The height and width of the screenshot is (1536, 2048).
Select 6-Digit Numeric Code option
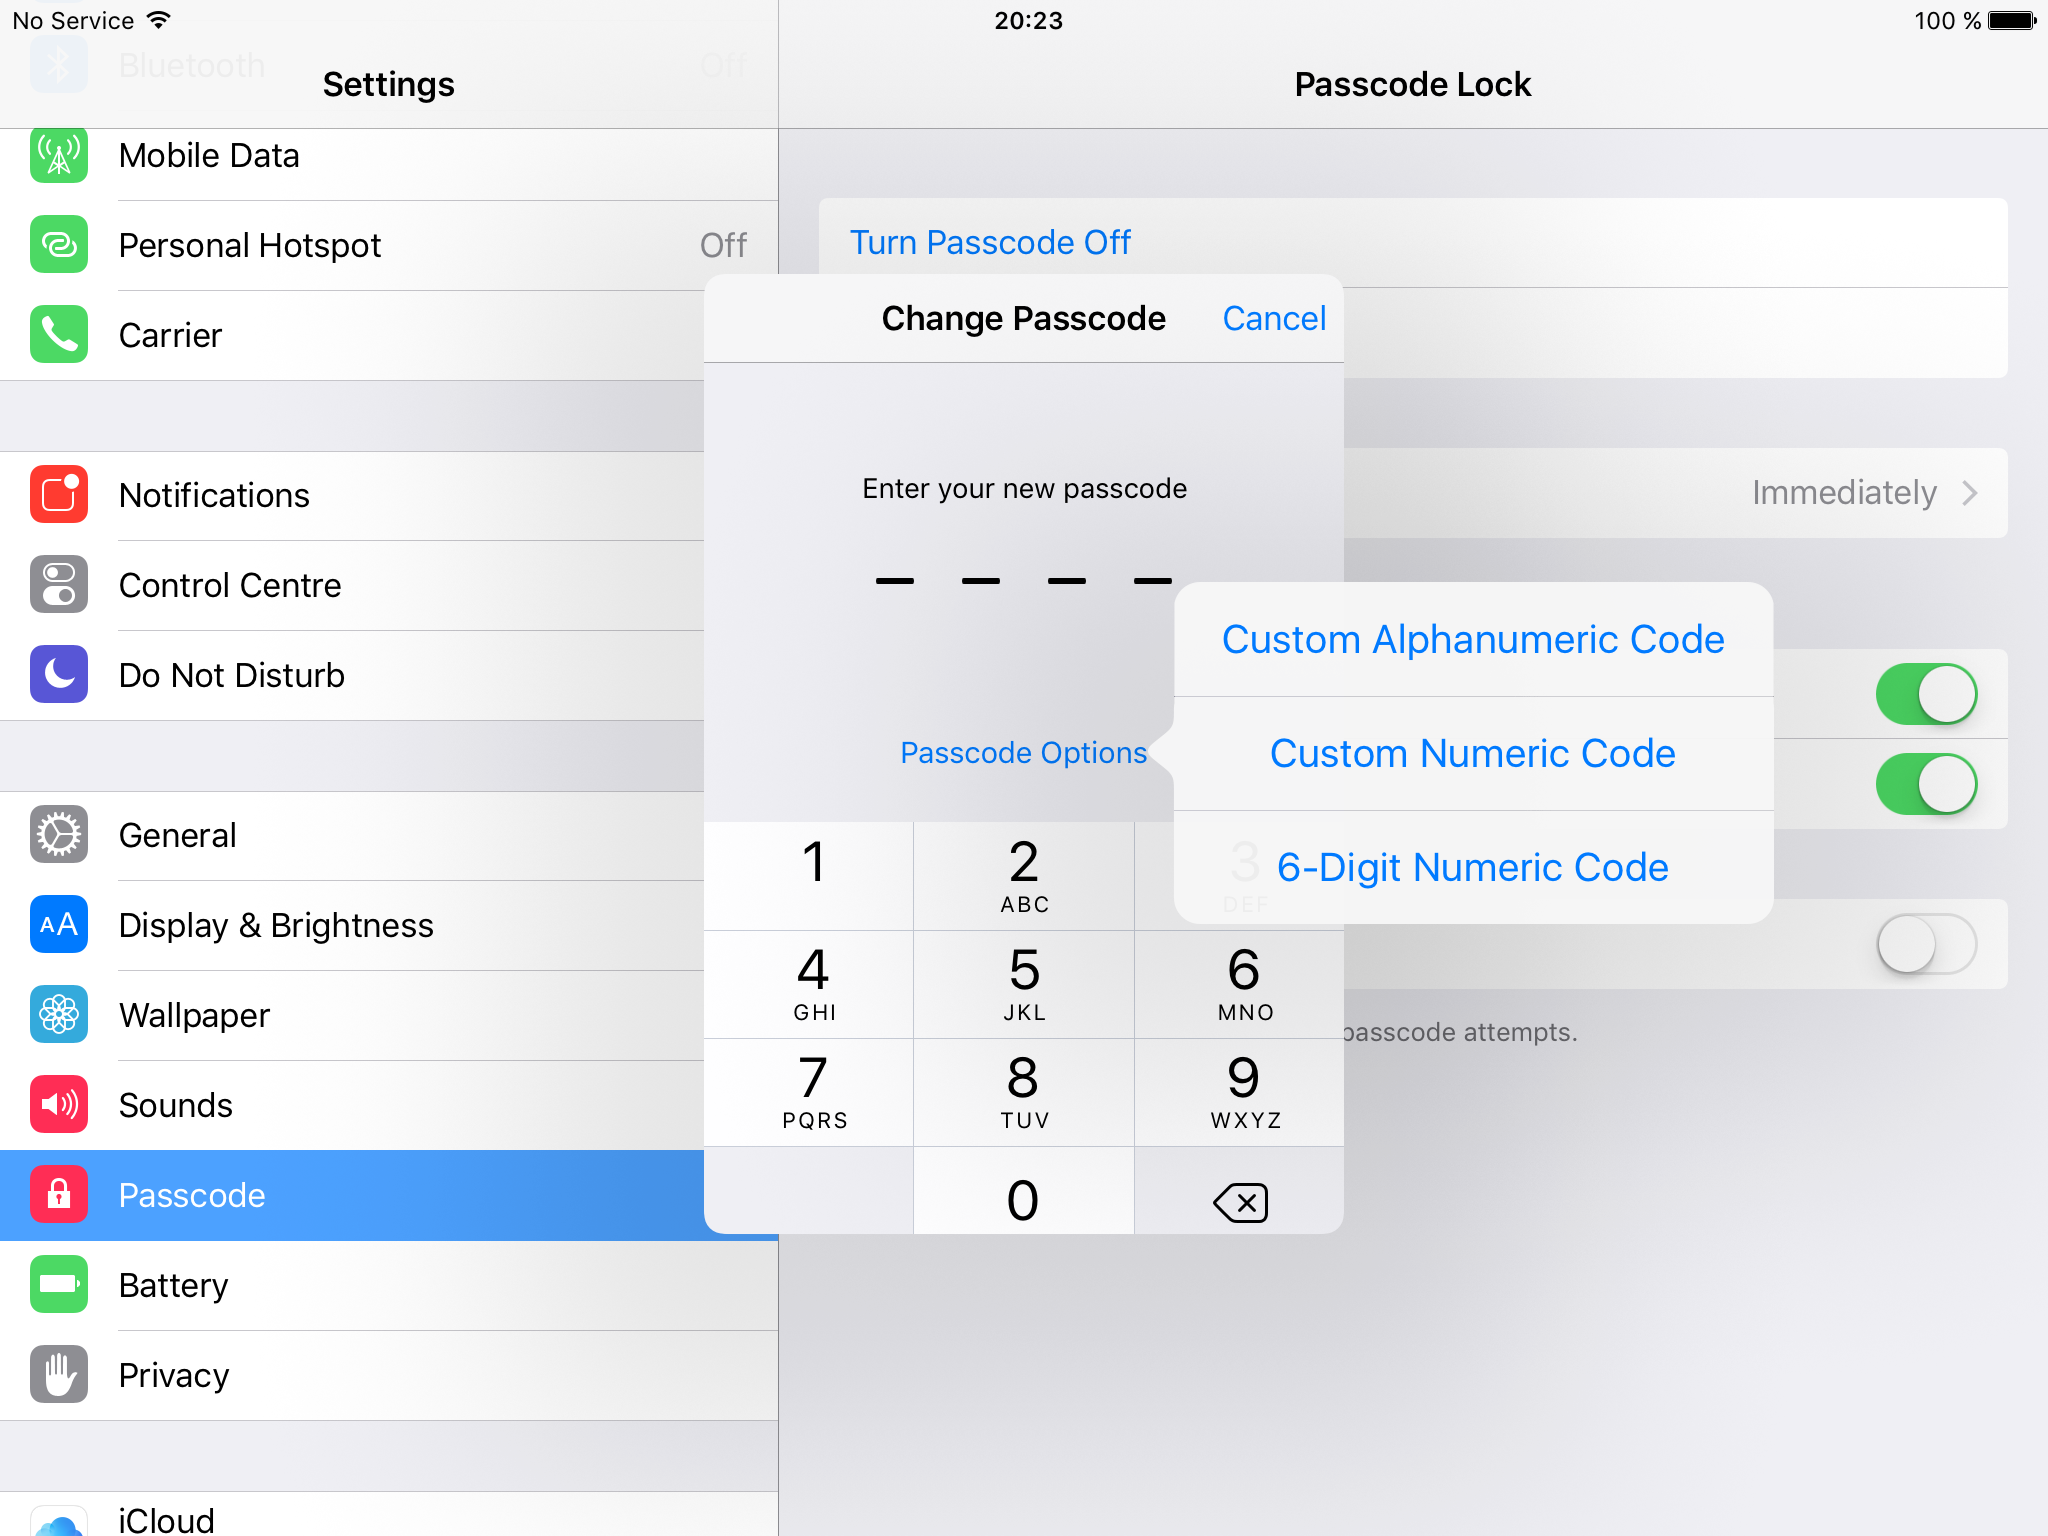(x=1471, y=868)
